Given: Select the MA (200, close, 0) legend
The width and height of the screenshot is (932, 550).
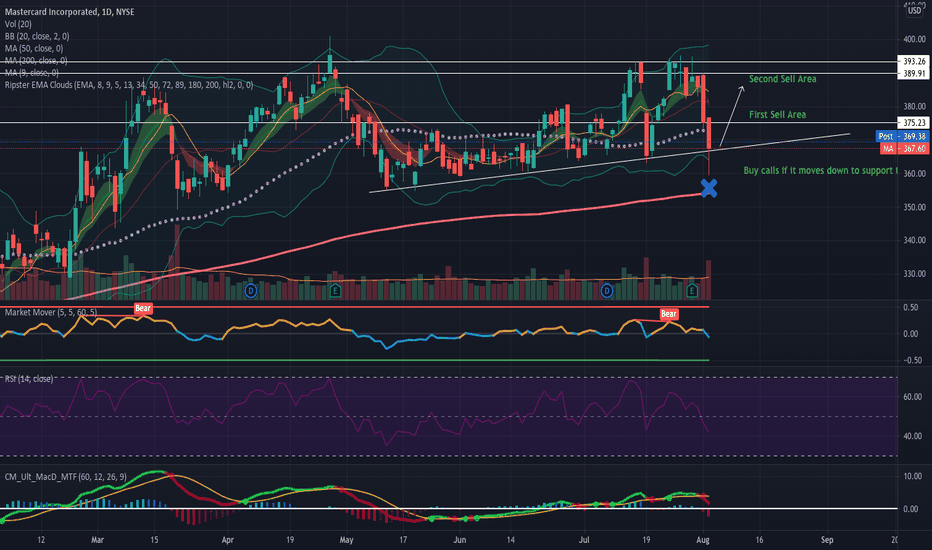Looking at the screenshot, I should point(36,61).
